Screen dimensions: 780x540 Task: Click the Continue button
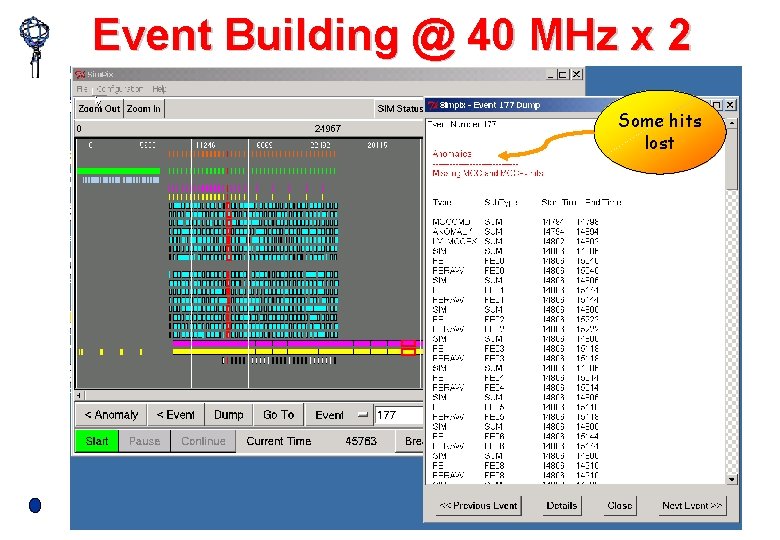tap(203, 441)
